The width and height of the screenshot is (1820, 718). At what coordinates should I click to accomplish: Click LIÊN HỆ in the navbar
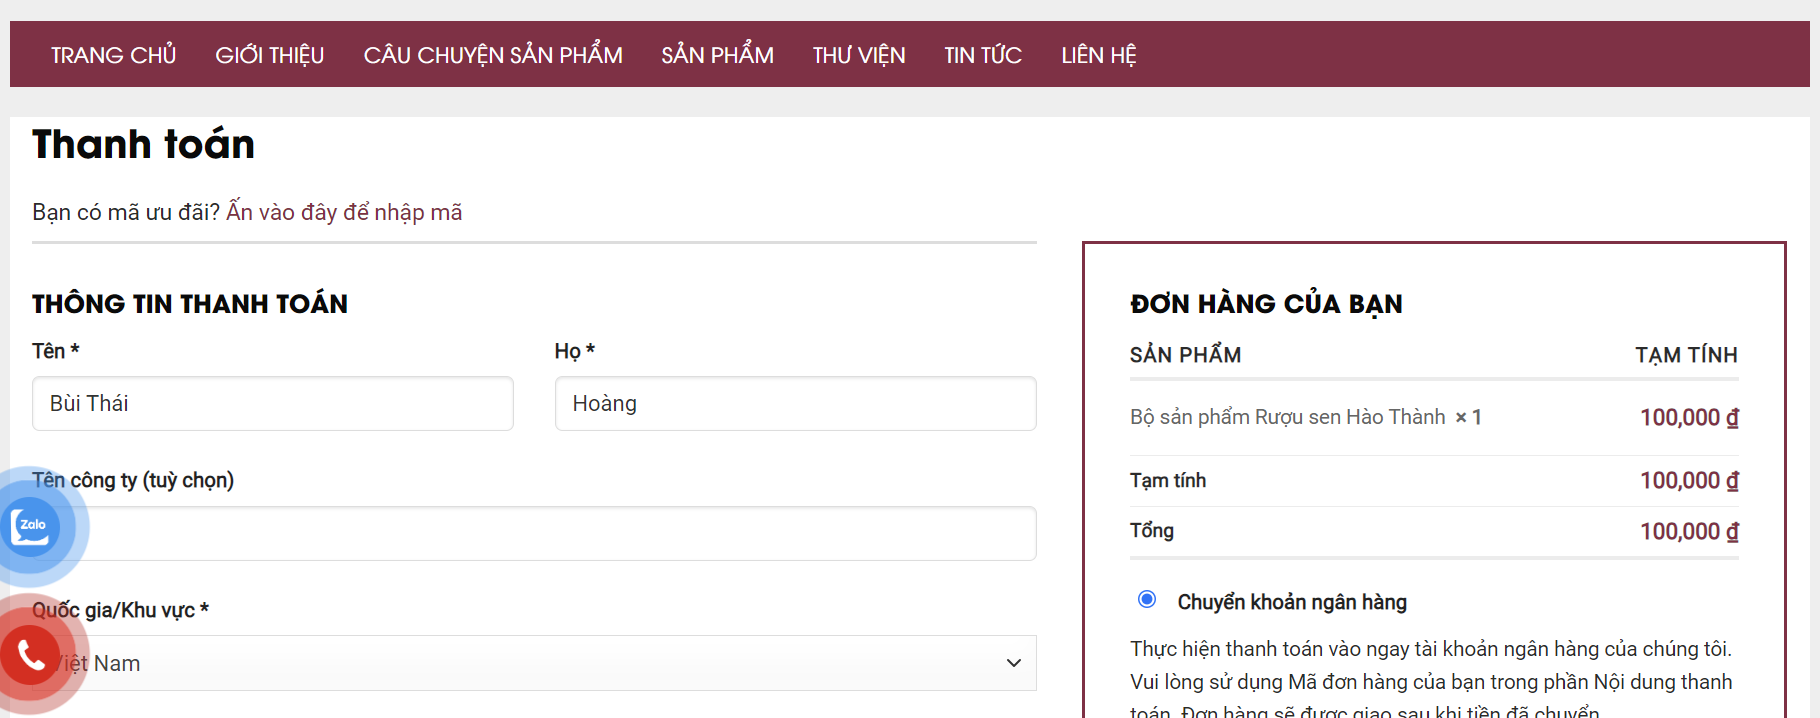(x=1098, y=55)
